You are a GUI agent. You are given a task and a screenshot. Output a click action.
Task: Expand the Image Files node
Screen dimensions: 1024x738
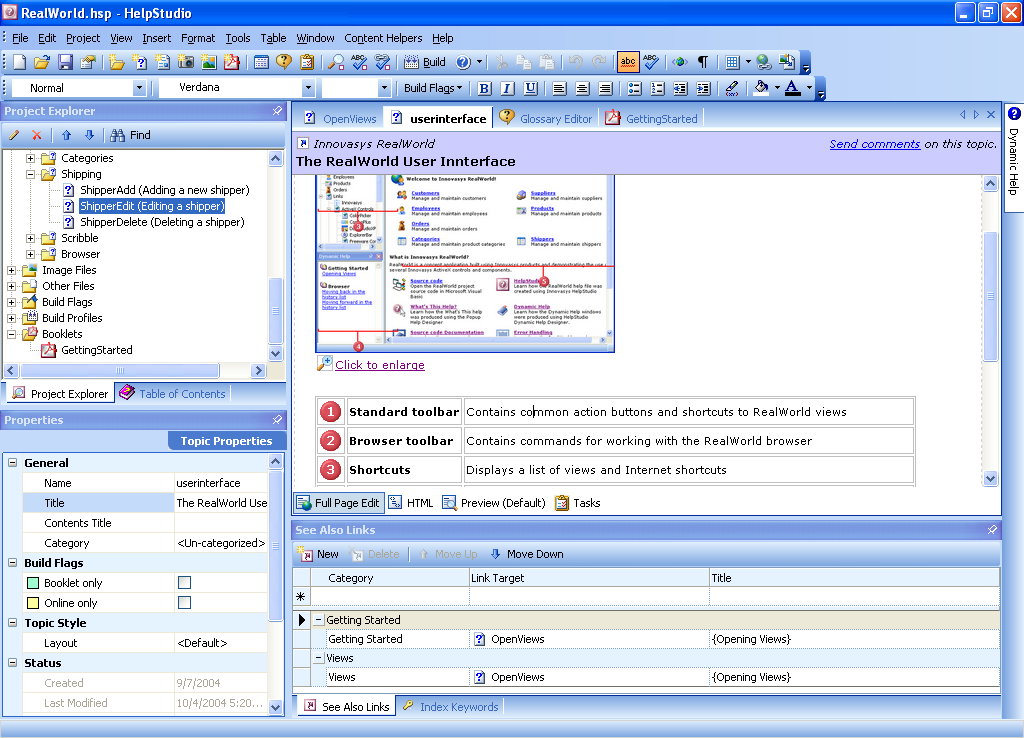click(11, 270)
